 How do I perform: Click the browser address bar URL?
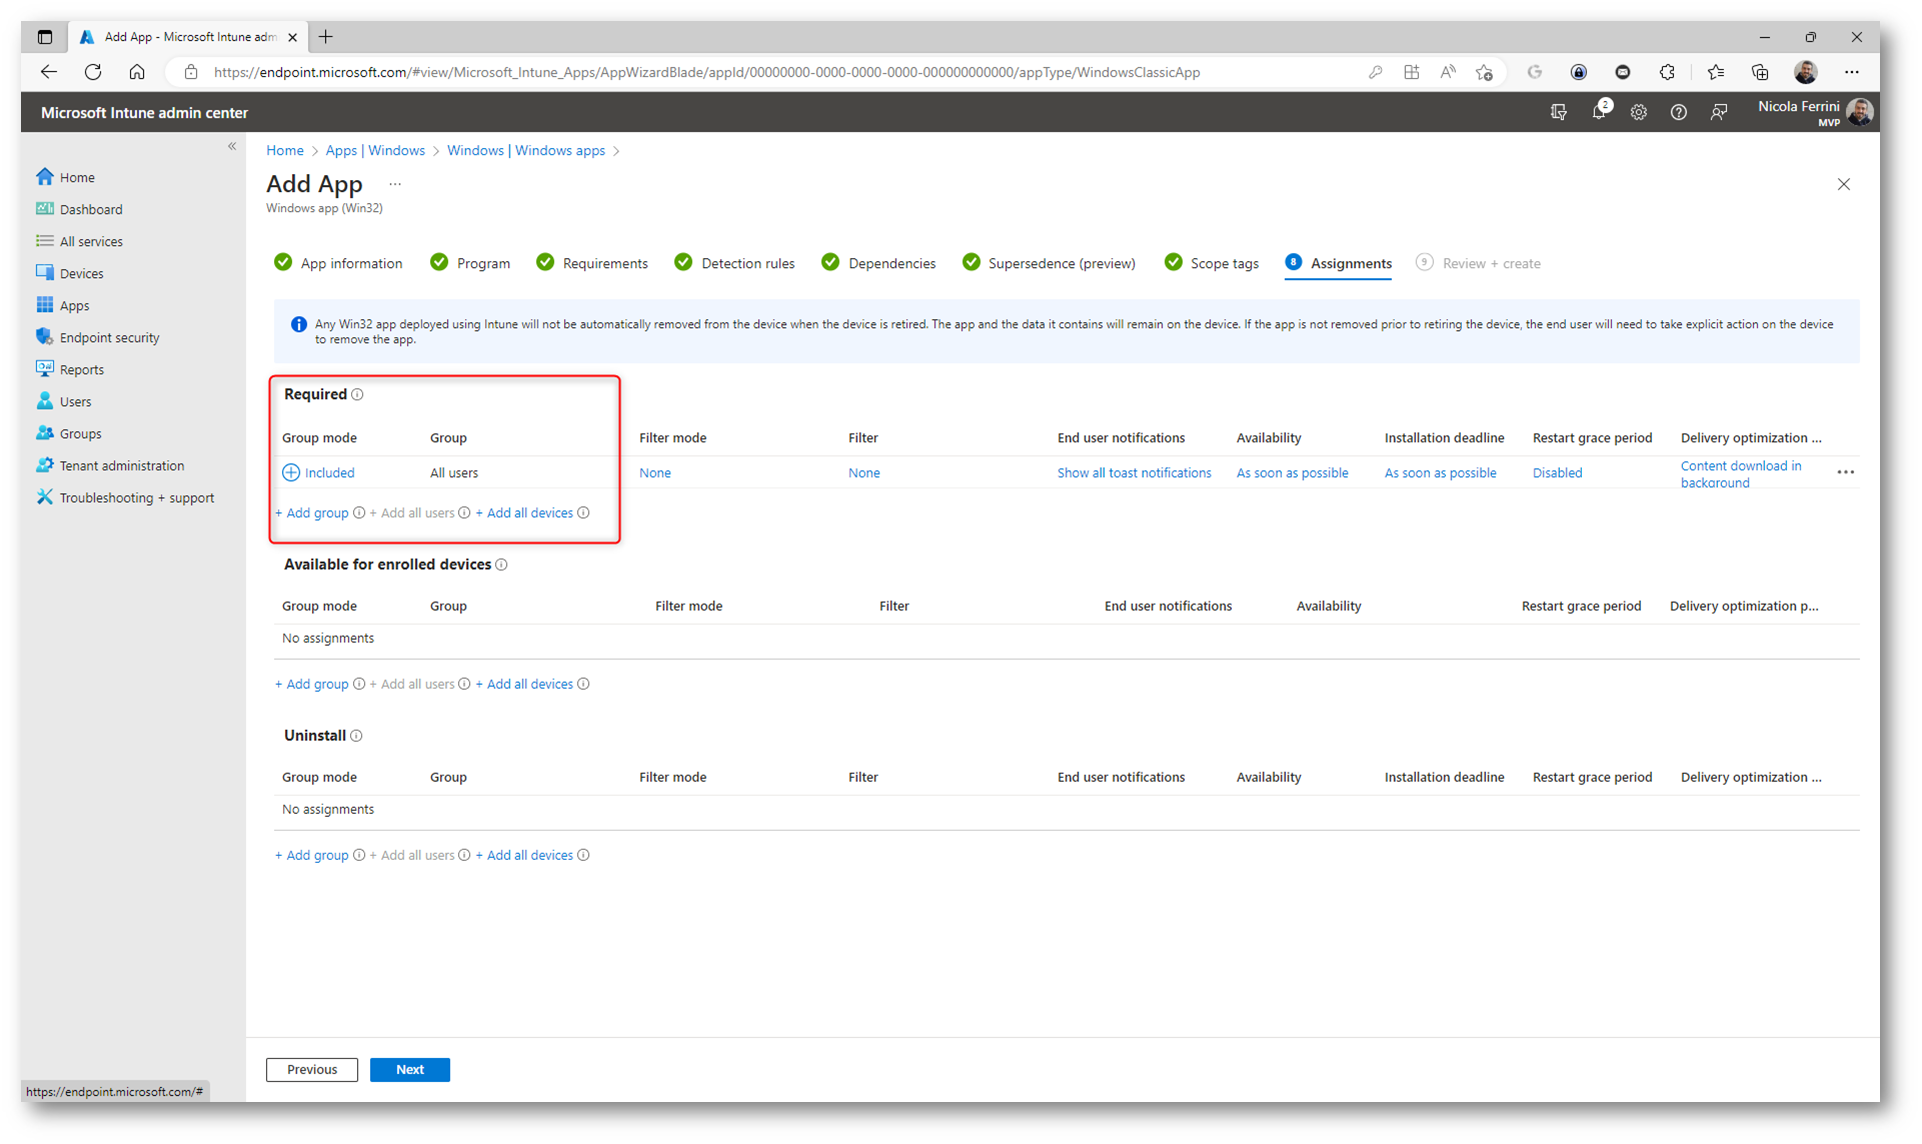706,72
